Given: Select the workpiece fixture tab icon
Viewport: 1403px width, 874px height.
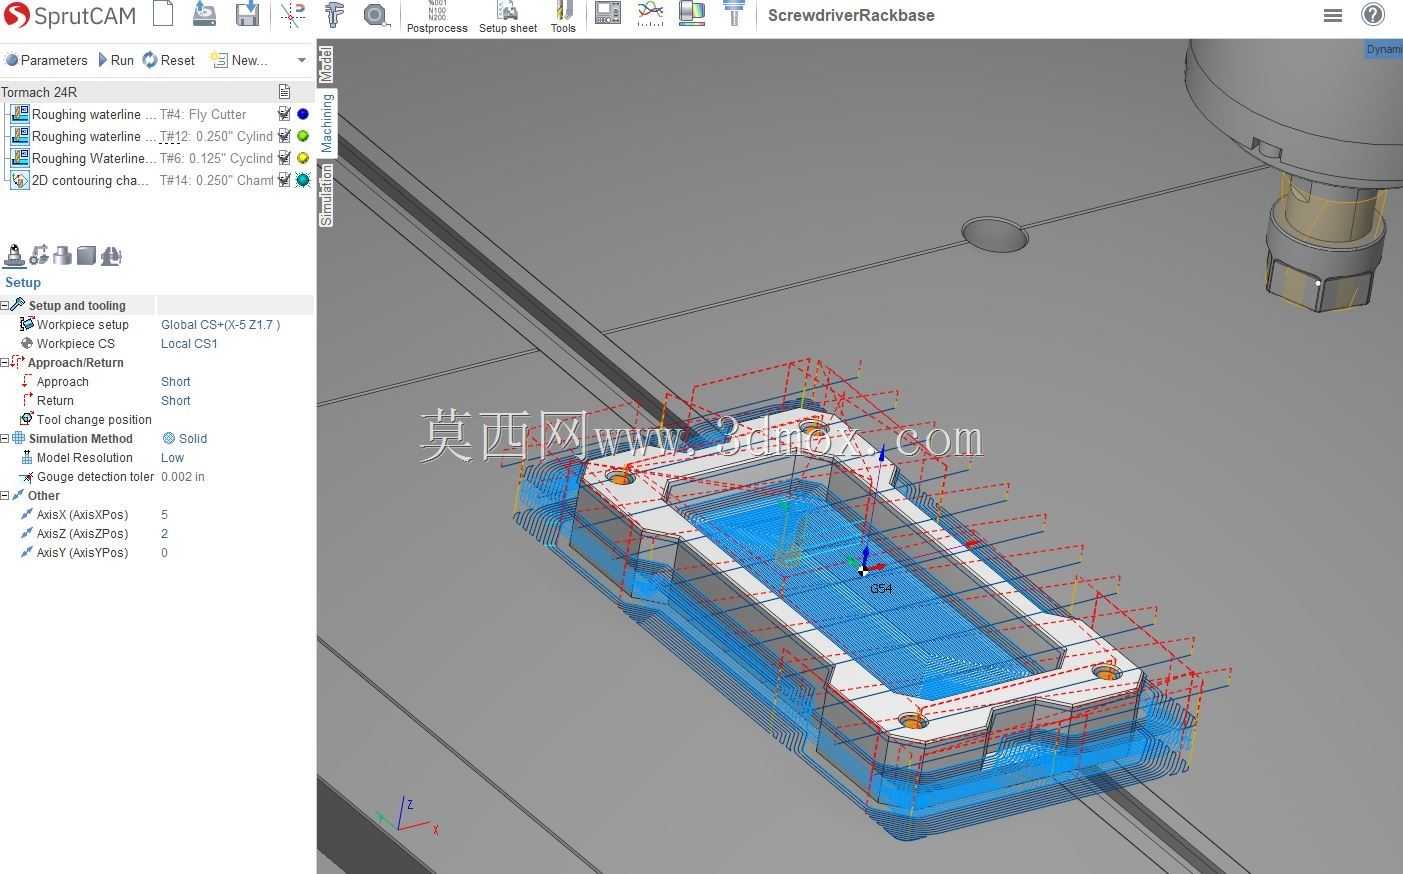Looking at the screenshot, I should 62,256.
